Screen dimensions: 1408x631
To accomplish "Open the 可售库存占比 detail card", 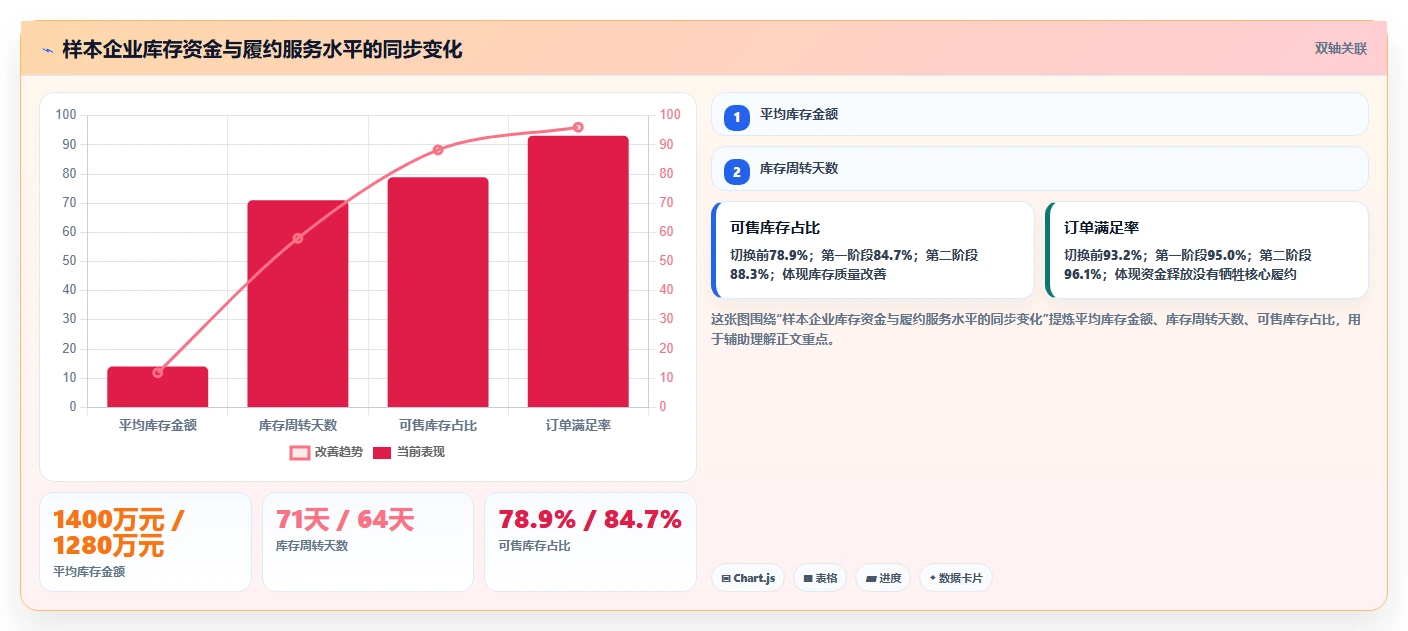I will [873, 250].
